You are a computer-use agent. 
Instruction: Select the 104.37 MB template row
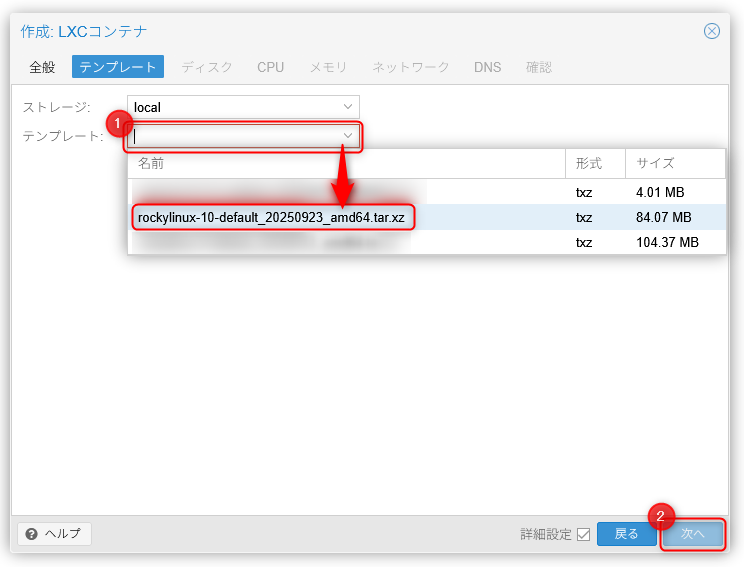(x=426, y=242)
